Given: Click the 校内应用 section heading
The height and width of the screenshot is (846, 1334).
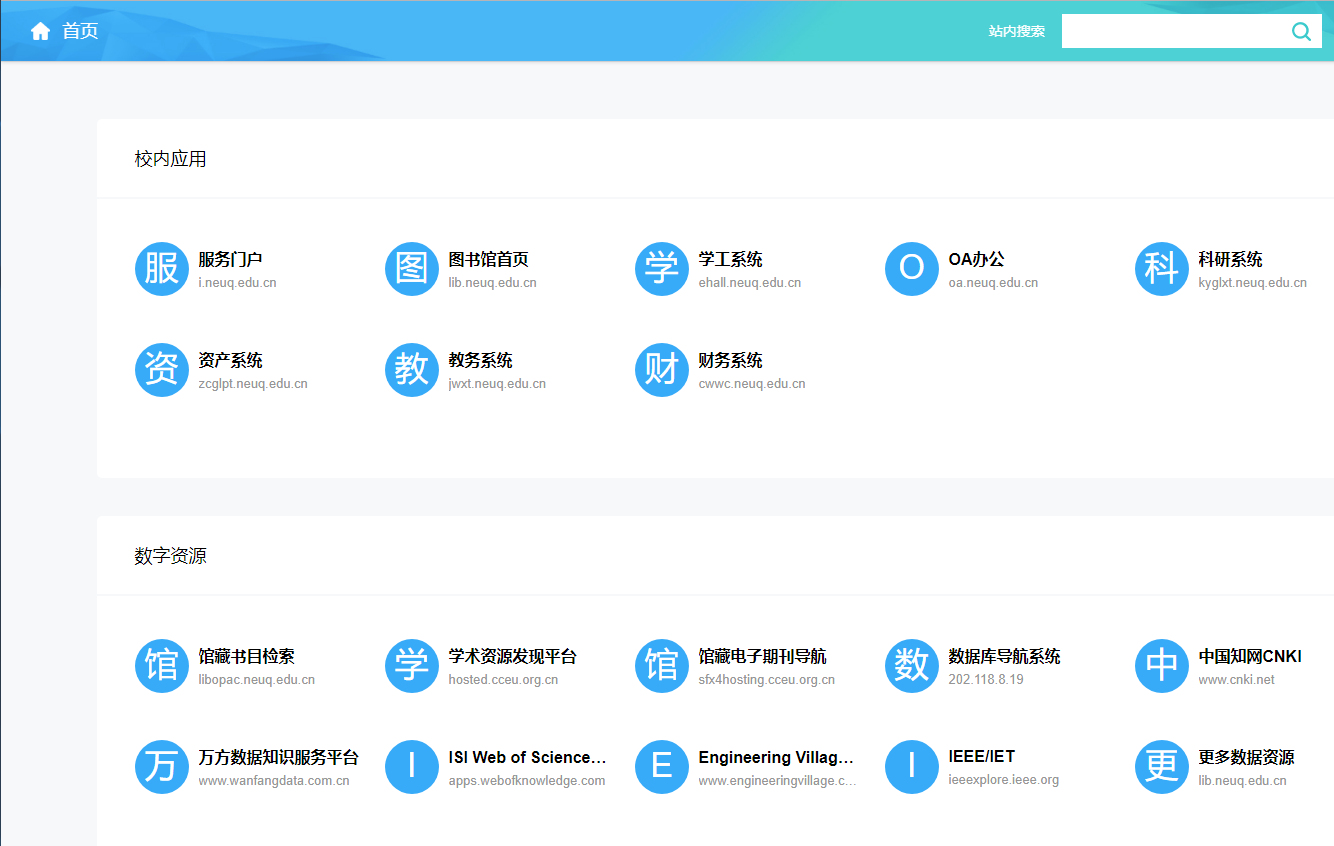Looking at the screenshot, I should click(171, 159).
